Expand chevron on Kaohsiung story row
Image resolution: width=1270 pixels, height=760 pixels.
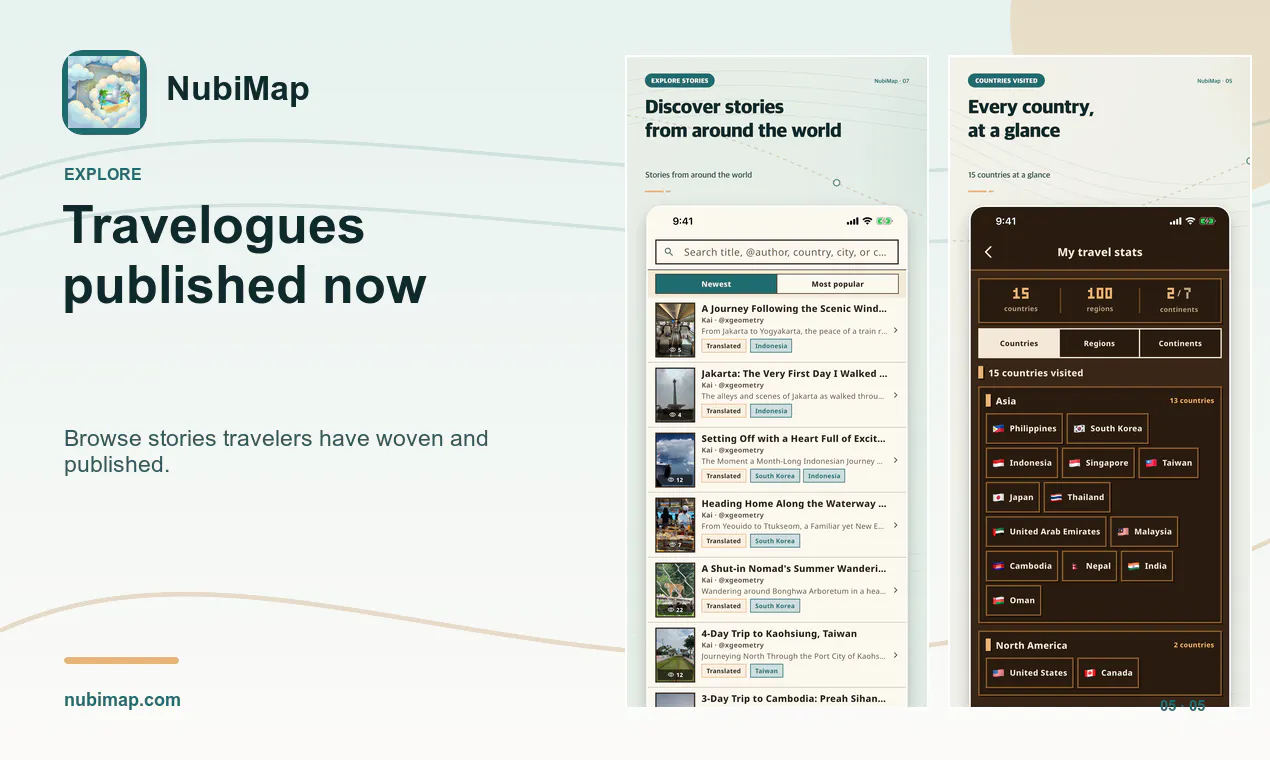point(895,655)
